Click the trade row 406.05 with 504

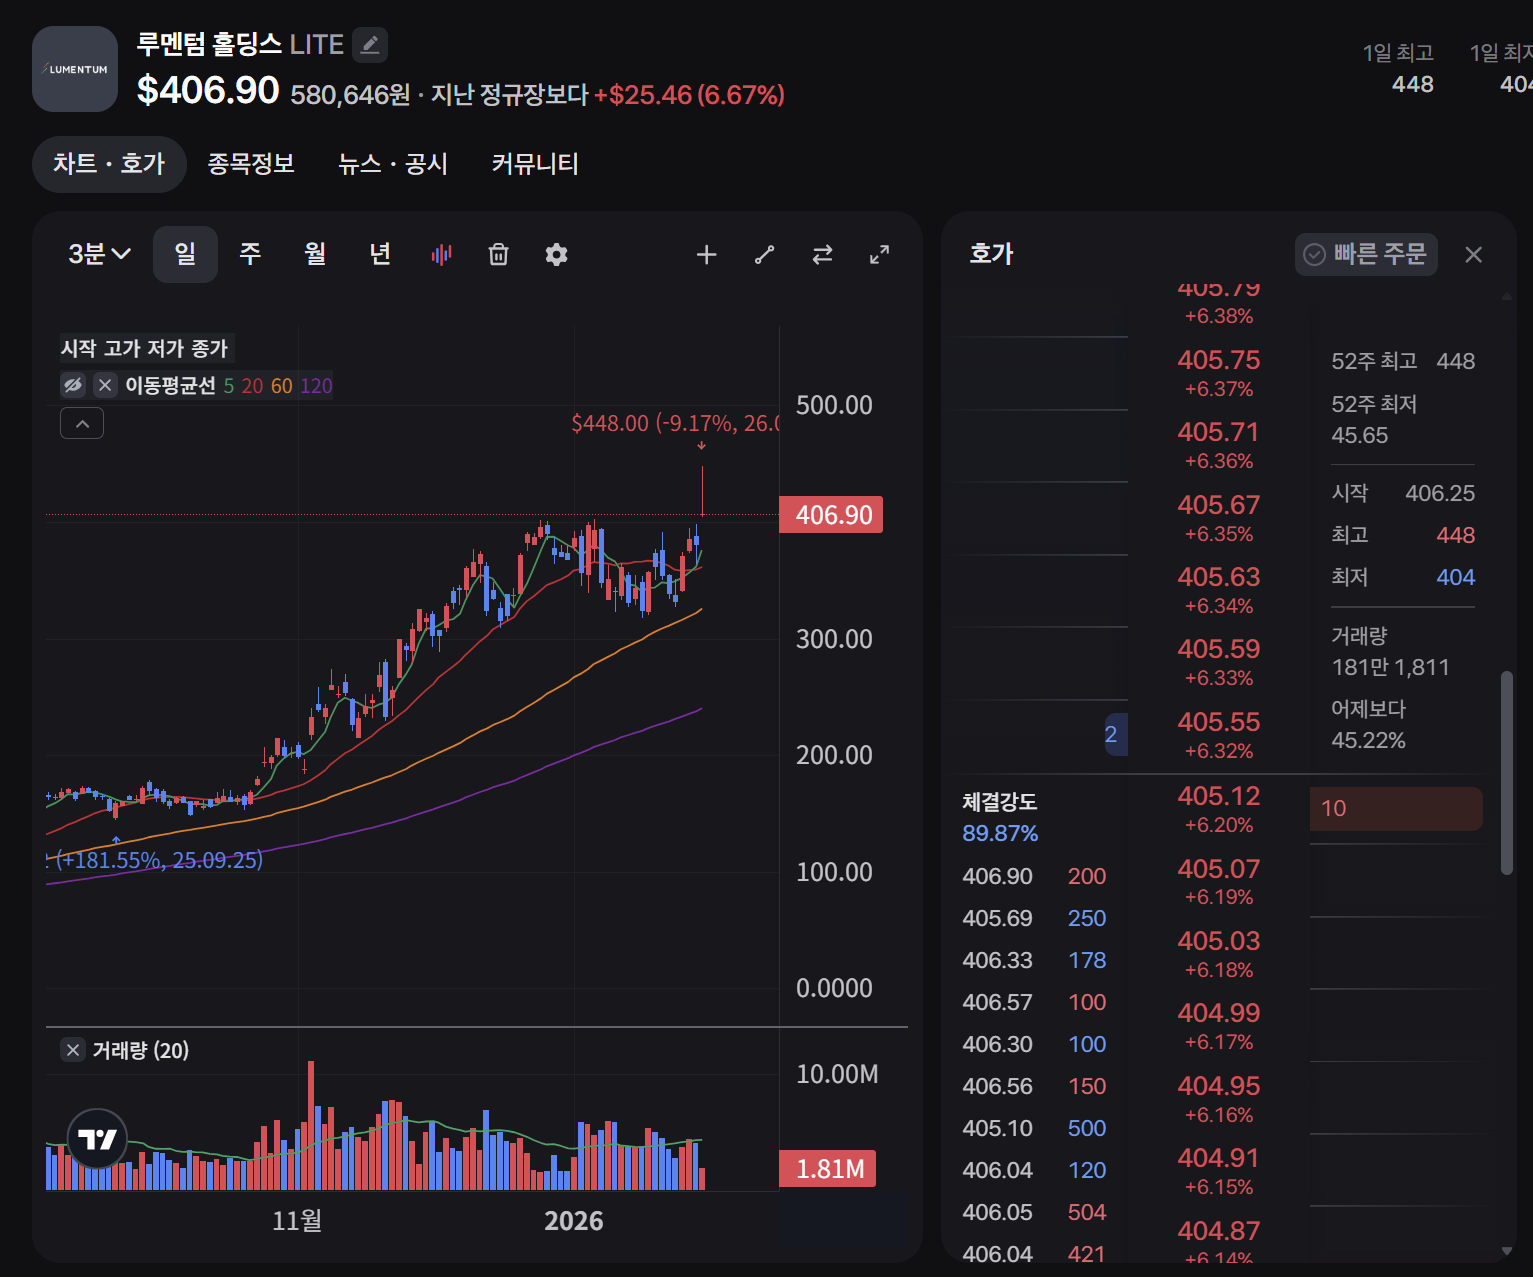click(x=1035, y=1212)
